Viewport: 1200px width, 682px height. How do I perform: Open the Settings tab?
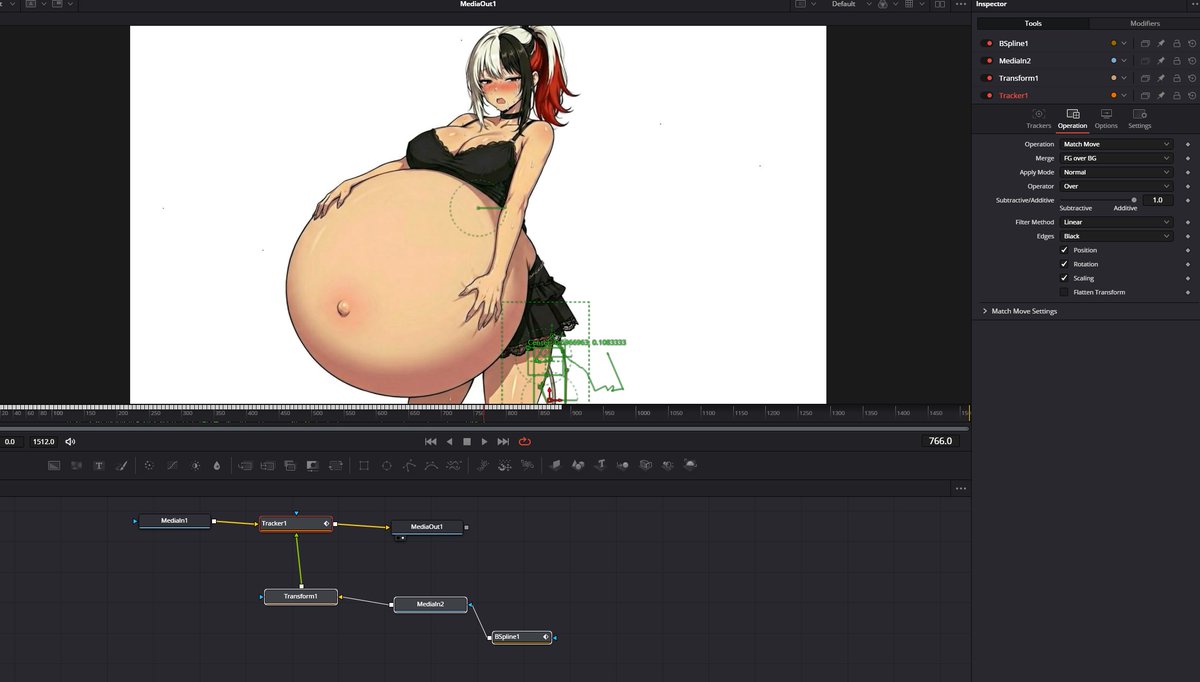click(1140, 119)
